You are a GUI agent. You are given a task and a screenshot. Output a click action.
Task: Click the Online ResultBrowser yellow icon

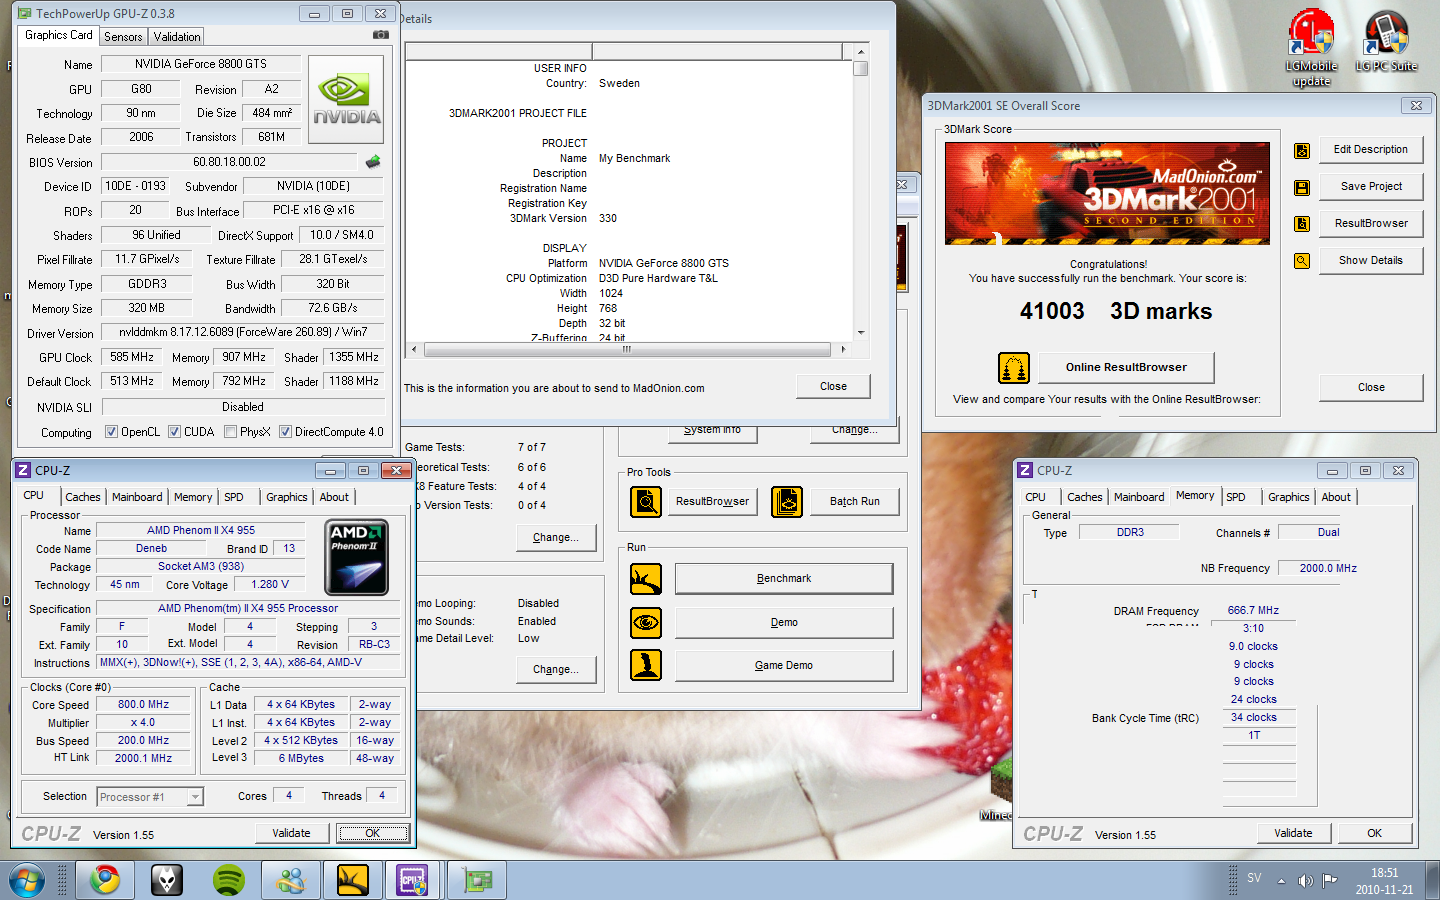tap(1014, 368)
